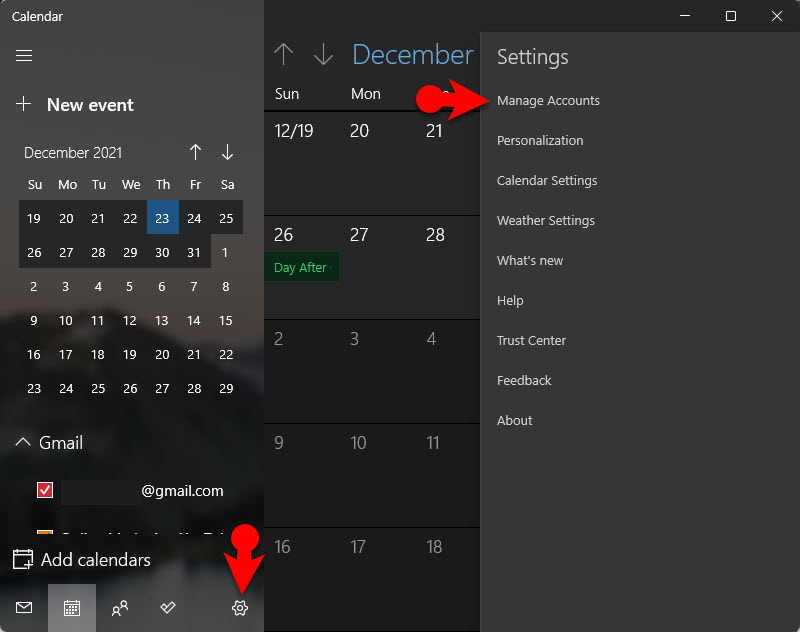The height and width of the screenshot is (632, 800).
Task: Select the Calendar icon in bottom bar
Action: 72,608
